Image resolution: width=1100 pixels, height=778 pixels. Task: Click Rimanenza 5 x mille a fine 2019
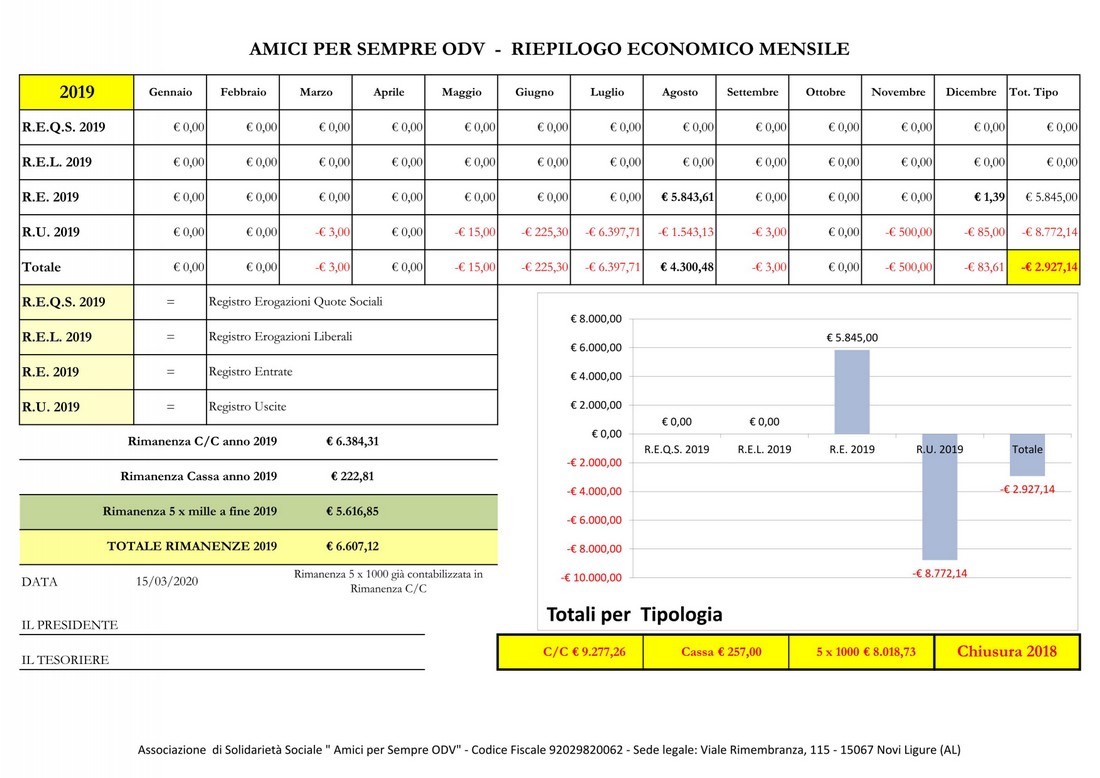pyautogui.click(x=189, y=511)
